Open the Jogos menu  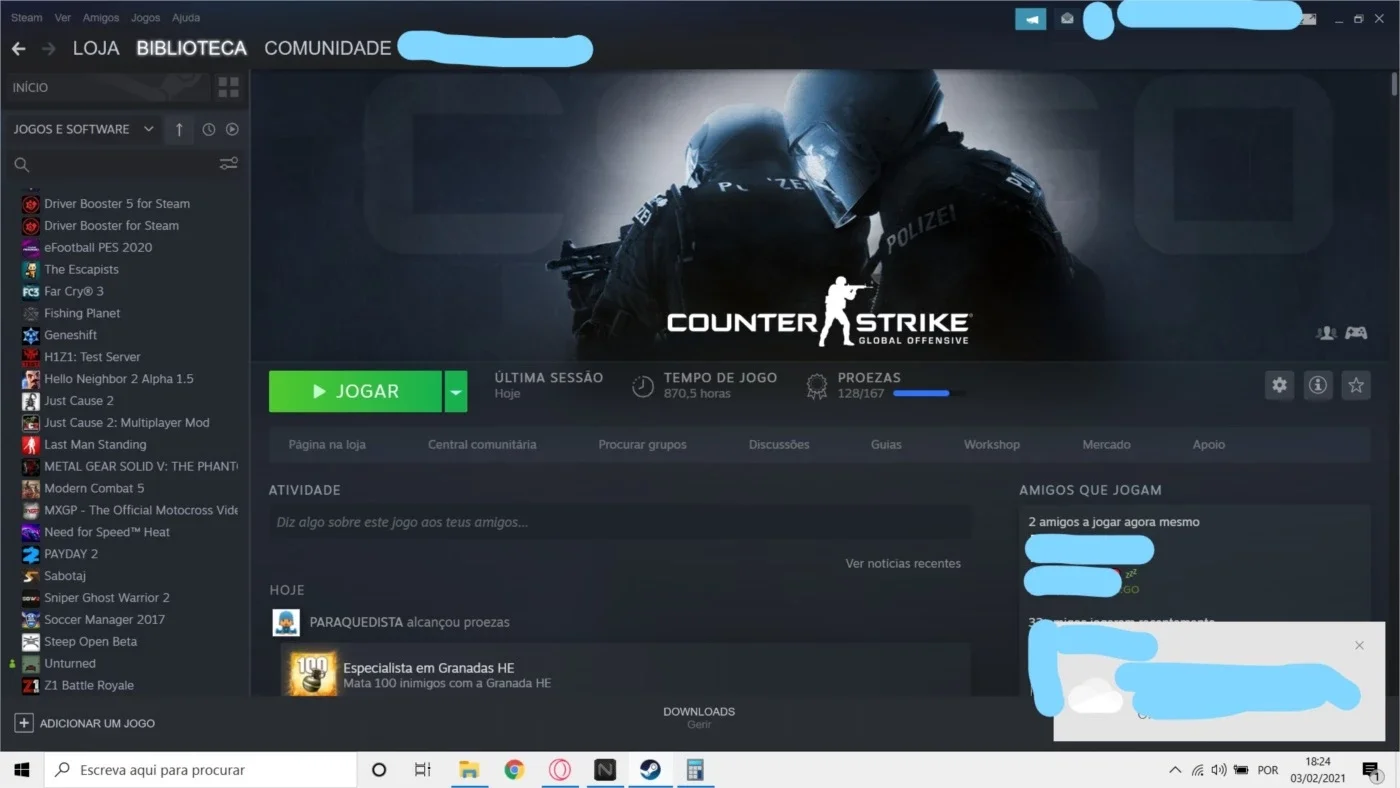pyautogui.click(x=145, y=18)
